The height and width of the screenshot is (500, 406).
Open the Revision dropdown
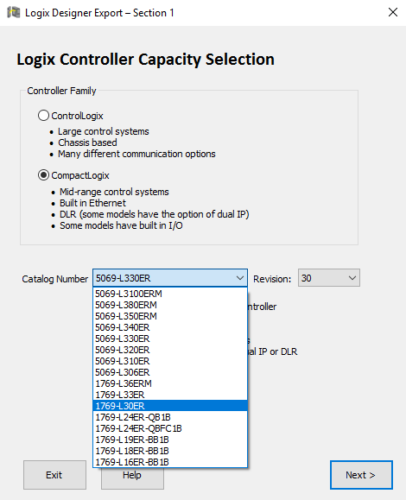329,278
